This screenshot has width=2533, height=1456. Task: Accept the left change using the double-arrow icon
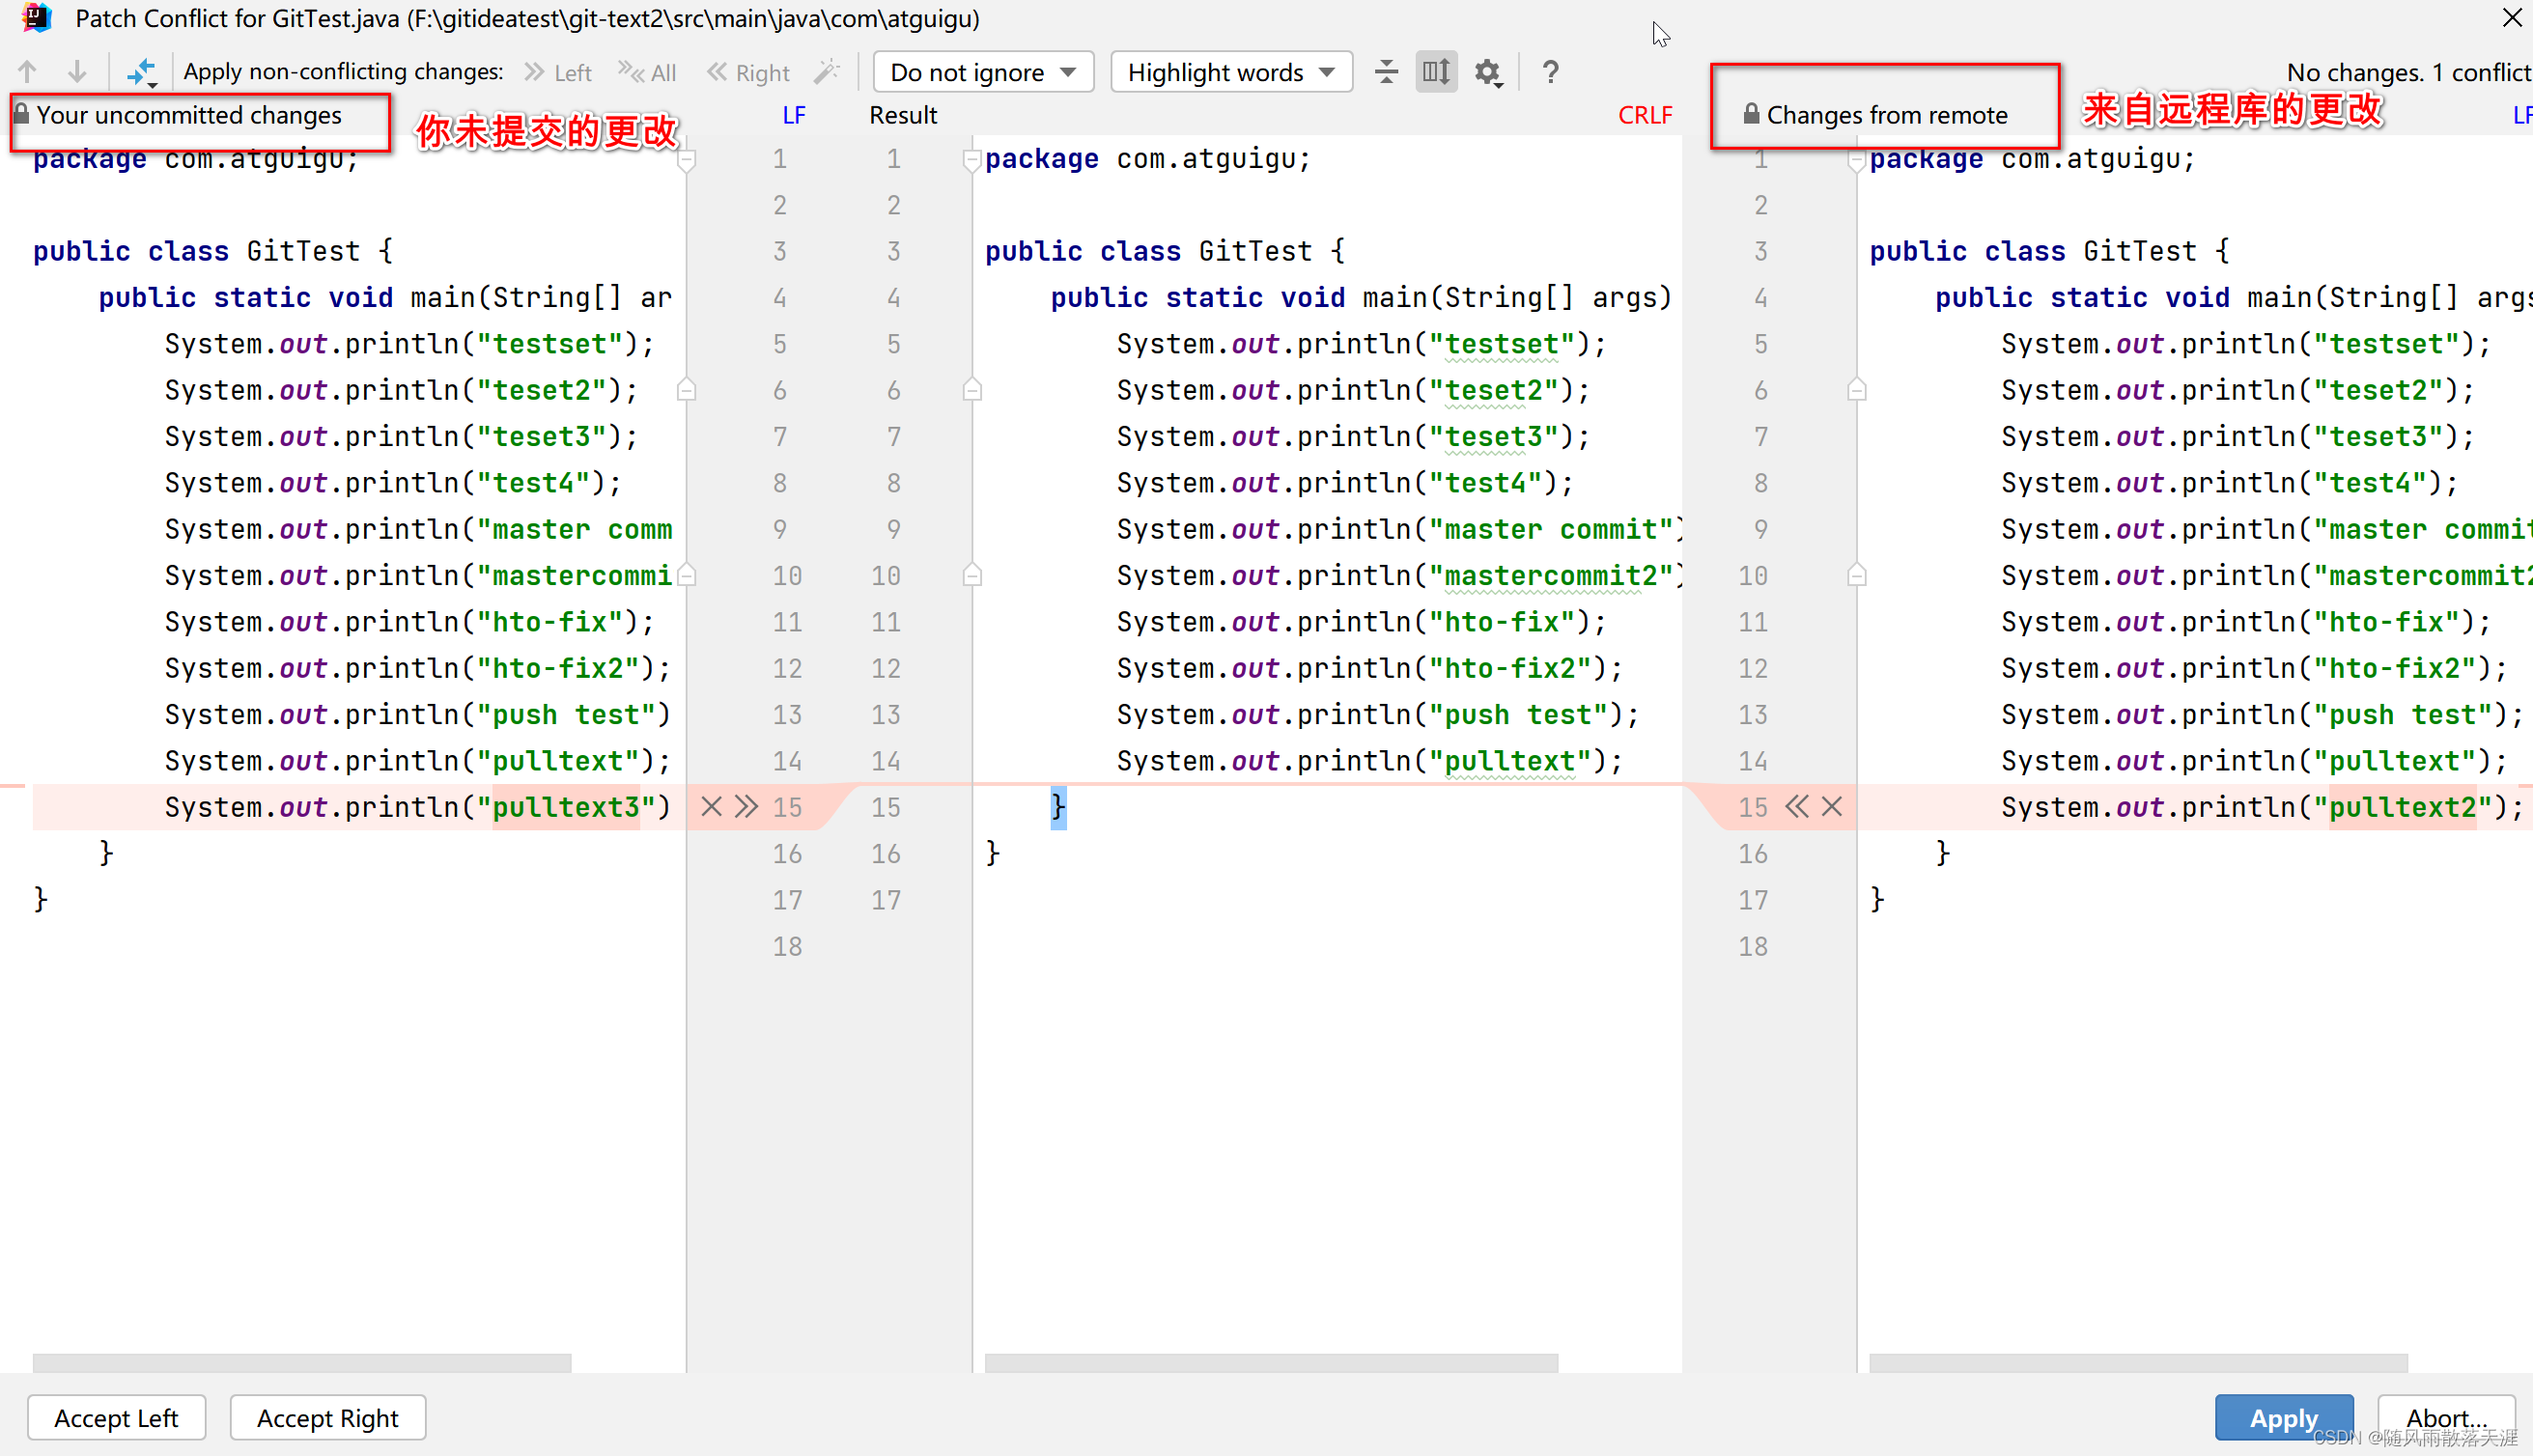point(746,806)
